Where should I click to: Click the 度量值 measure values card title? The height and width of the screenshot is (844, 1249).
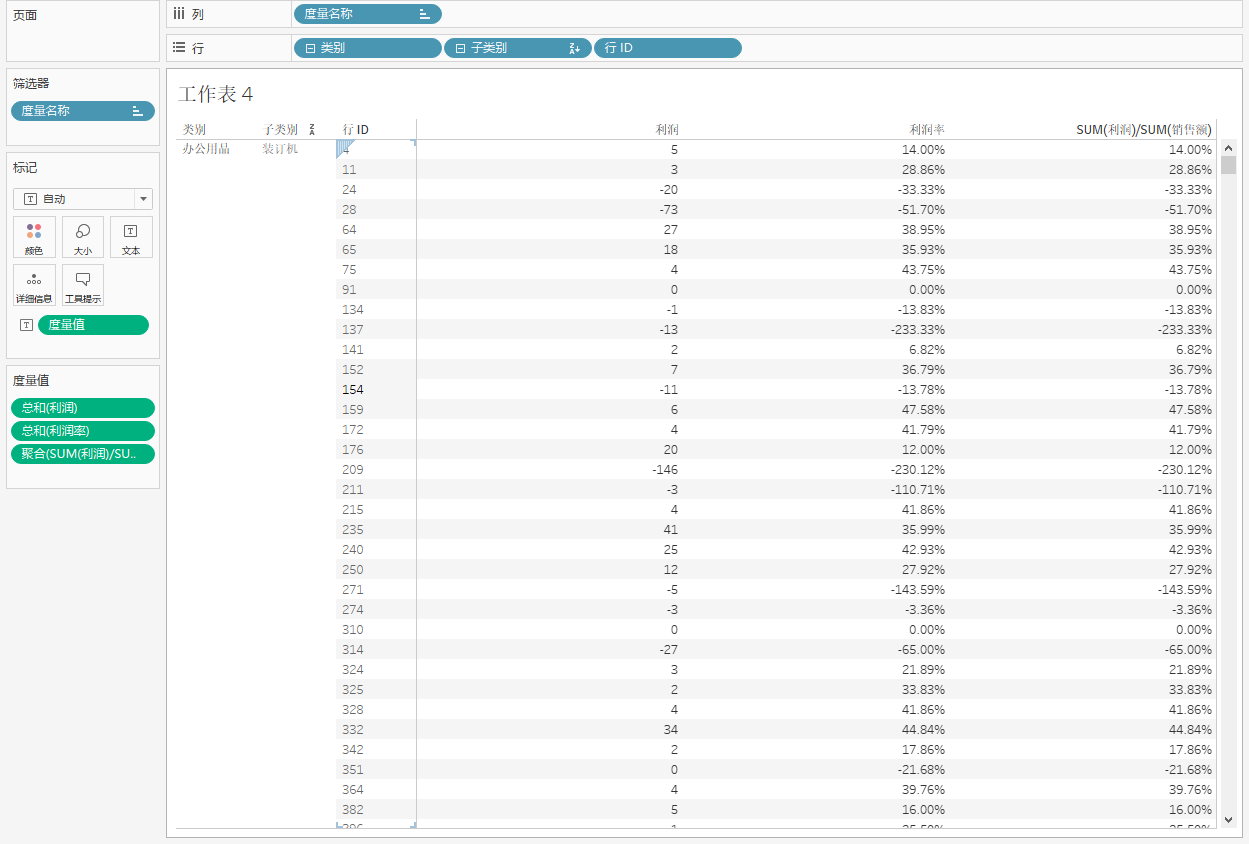[31, 380]
